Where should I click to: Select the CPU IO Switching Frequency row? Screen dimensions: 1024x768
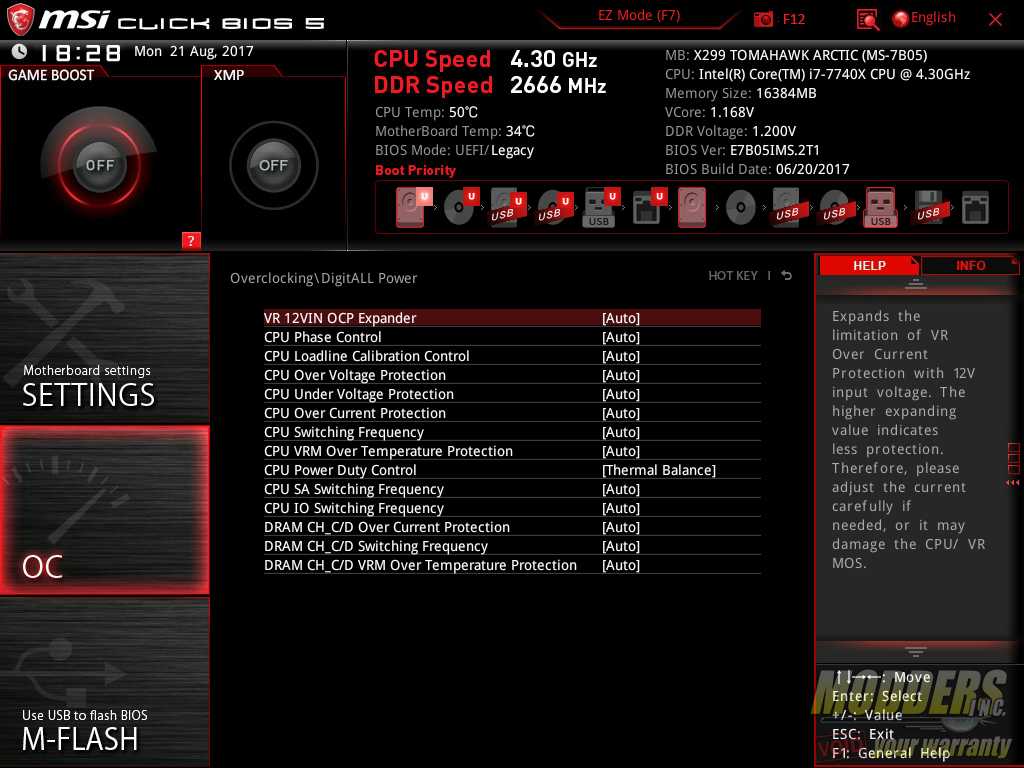512,508
